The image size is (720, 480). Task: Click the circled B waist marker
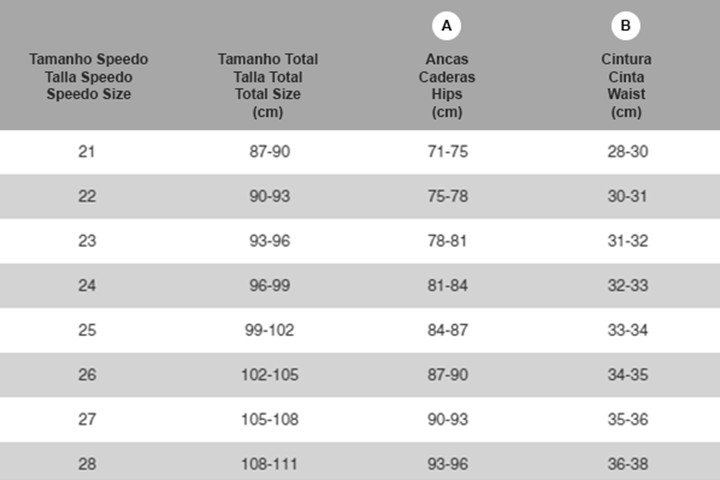[625, 26]
